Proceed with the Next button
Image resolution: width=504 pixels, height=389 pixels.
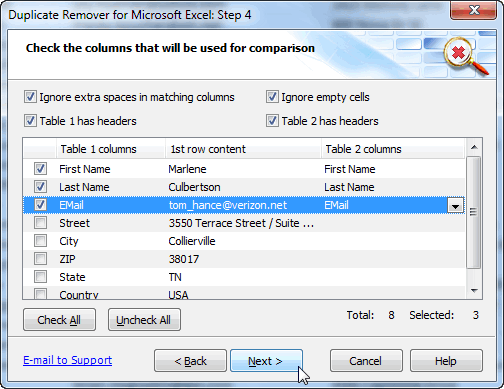click(x=266, y=361)
